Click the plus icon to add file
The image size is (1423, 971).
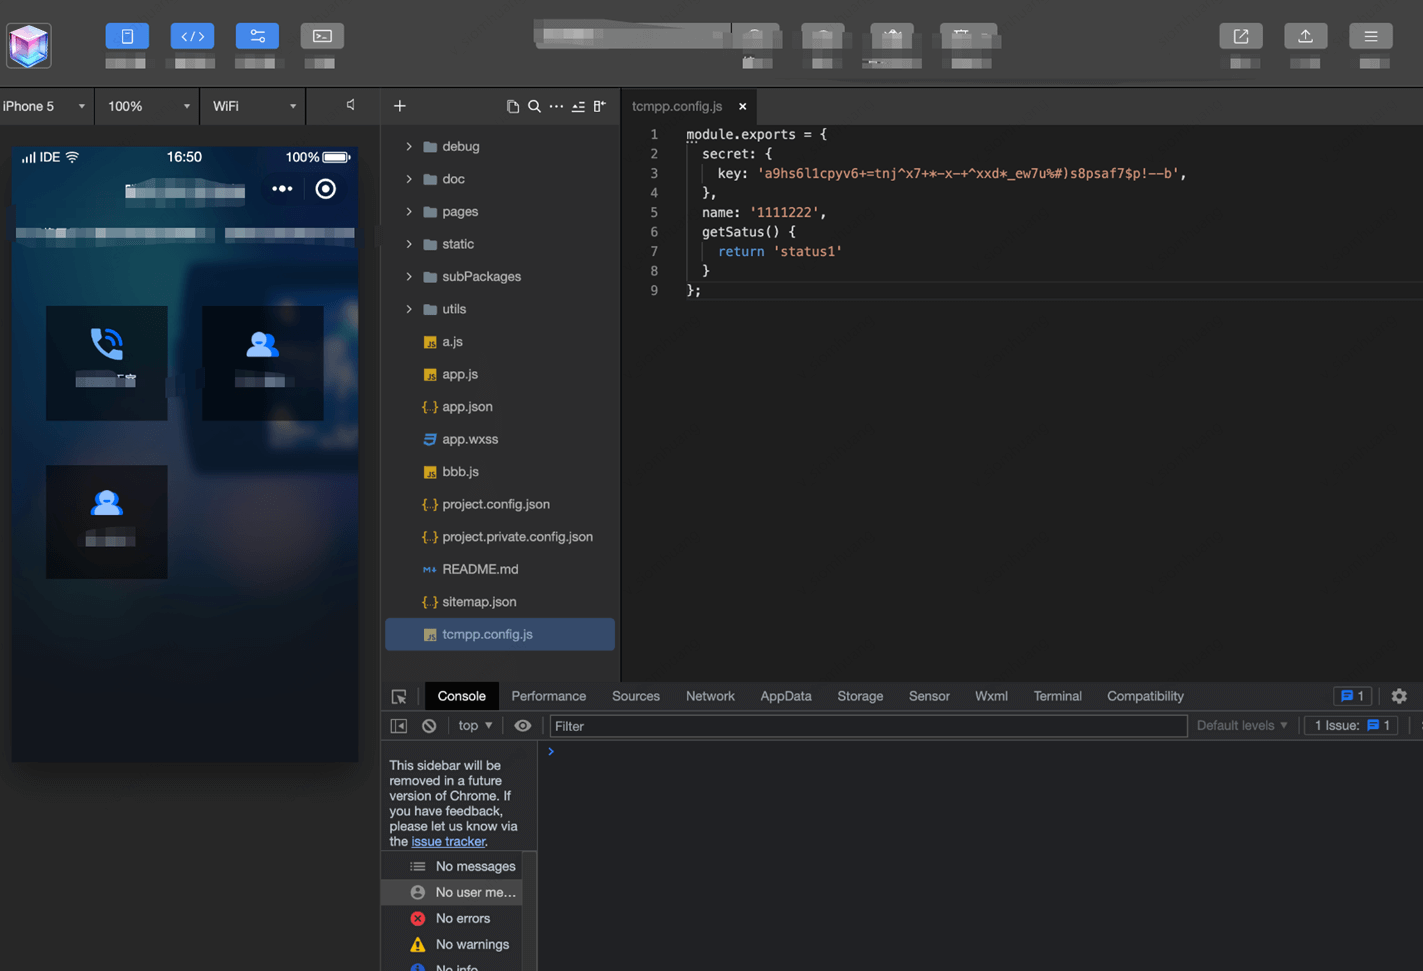(400, 106)
